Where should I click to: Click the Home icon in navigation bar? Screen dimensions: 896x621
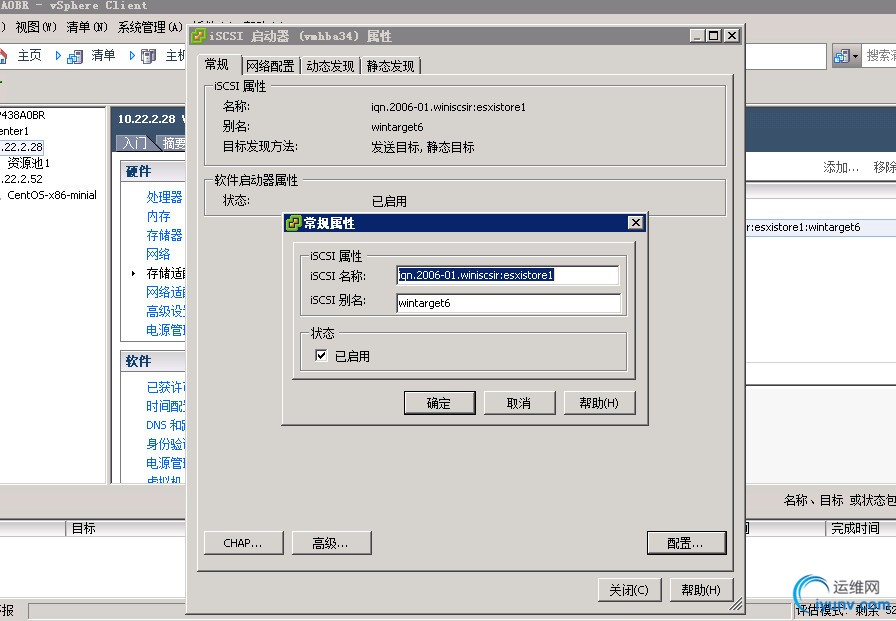(3, 55)
